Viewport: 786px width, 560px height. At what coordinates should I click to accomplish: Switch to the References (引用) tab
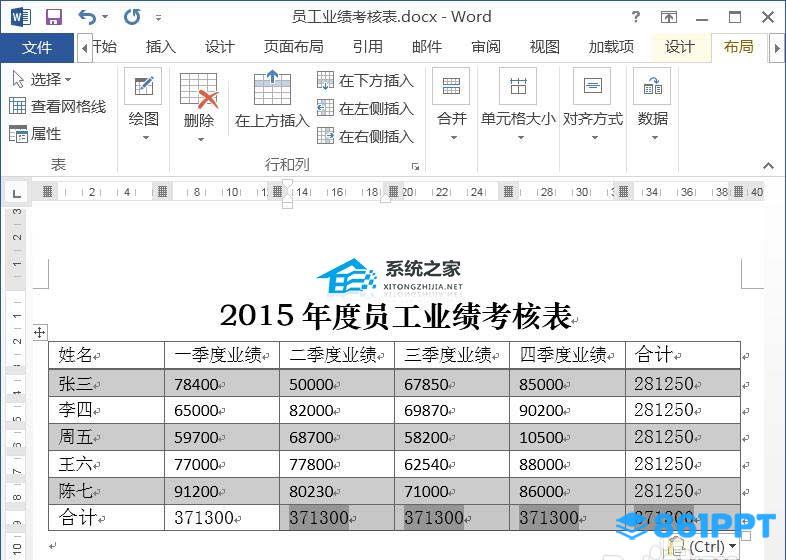[x=367, y=47]
